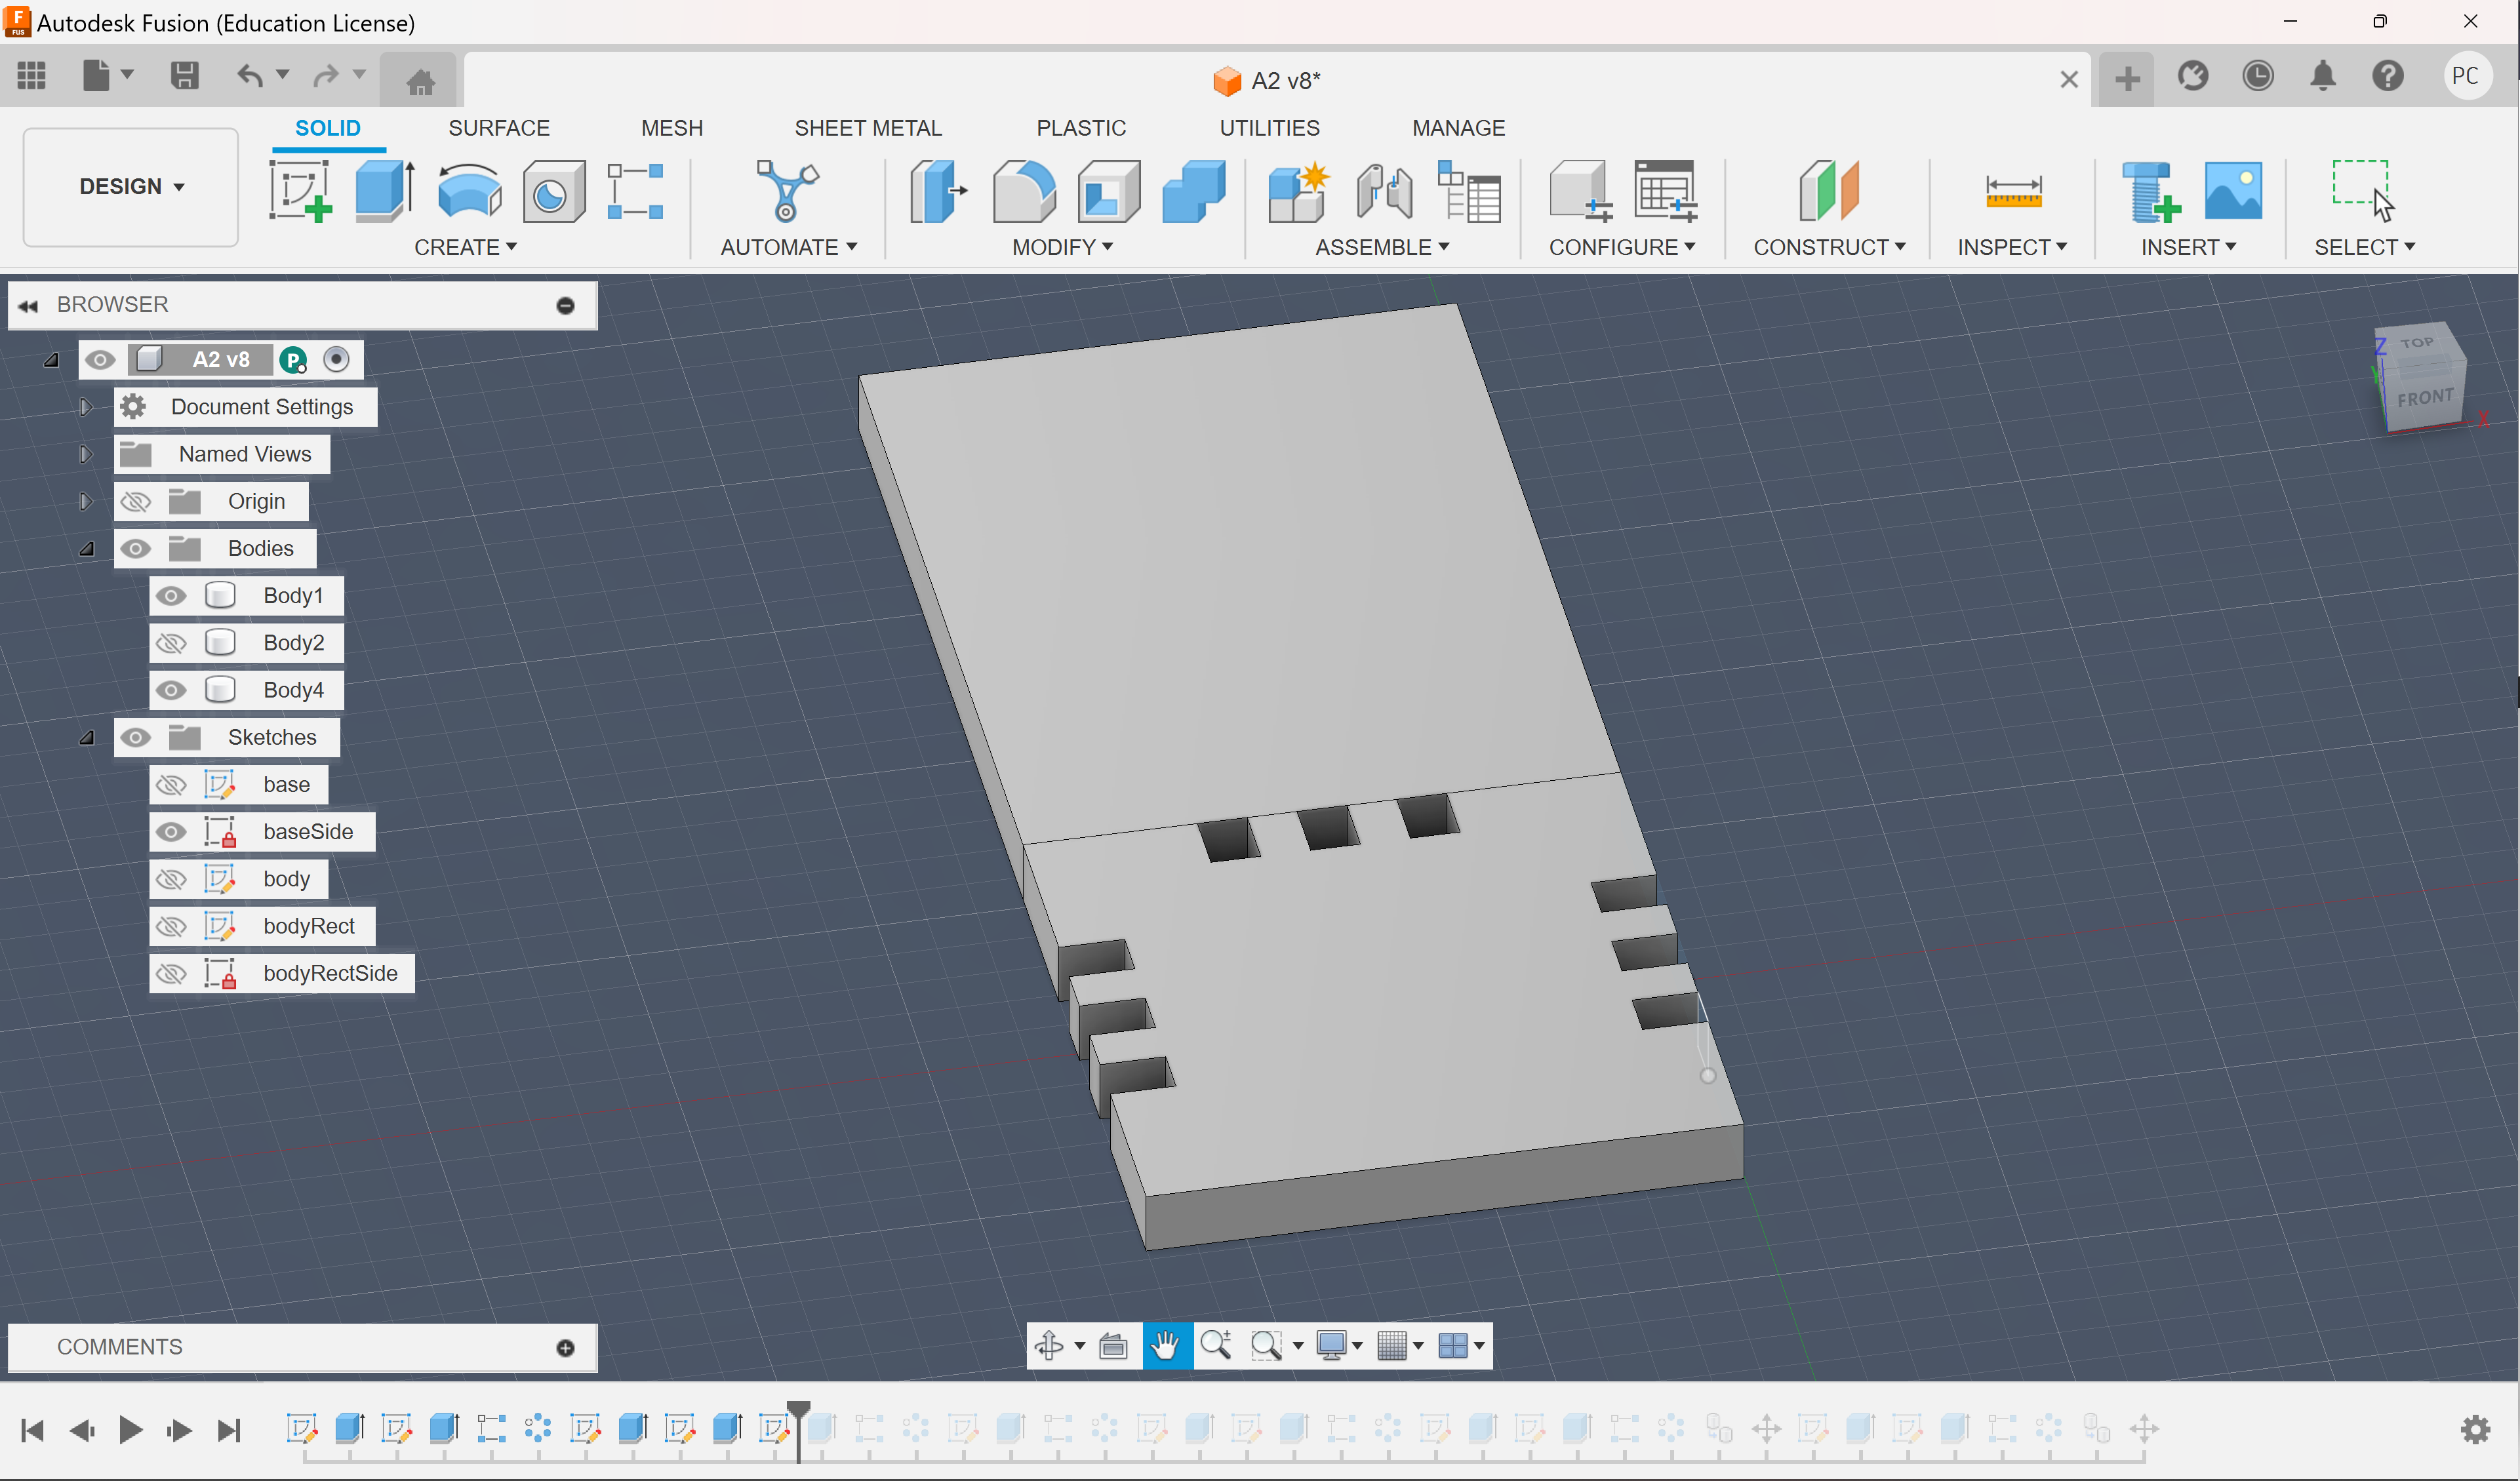
Task: Jump to the timeline end
Action: 229,1430
